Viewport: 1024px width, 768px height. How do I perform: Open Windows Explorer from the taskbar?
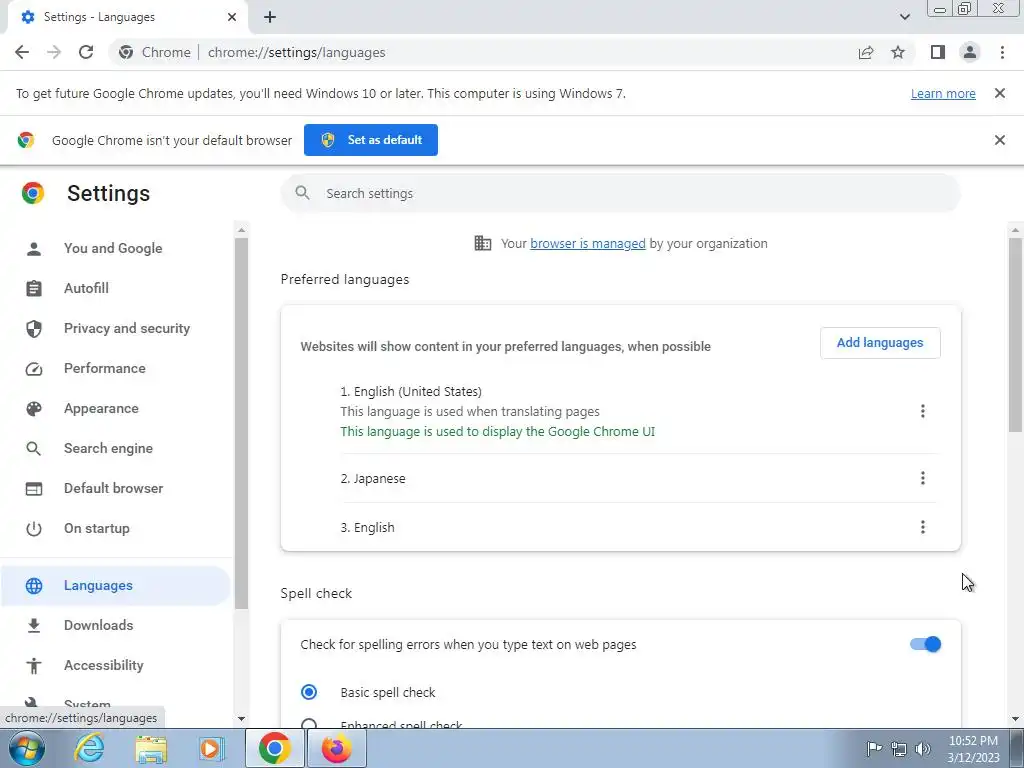[x=151, y=748]
